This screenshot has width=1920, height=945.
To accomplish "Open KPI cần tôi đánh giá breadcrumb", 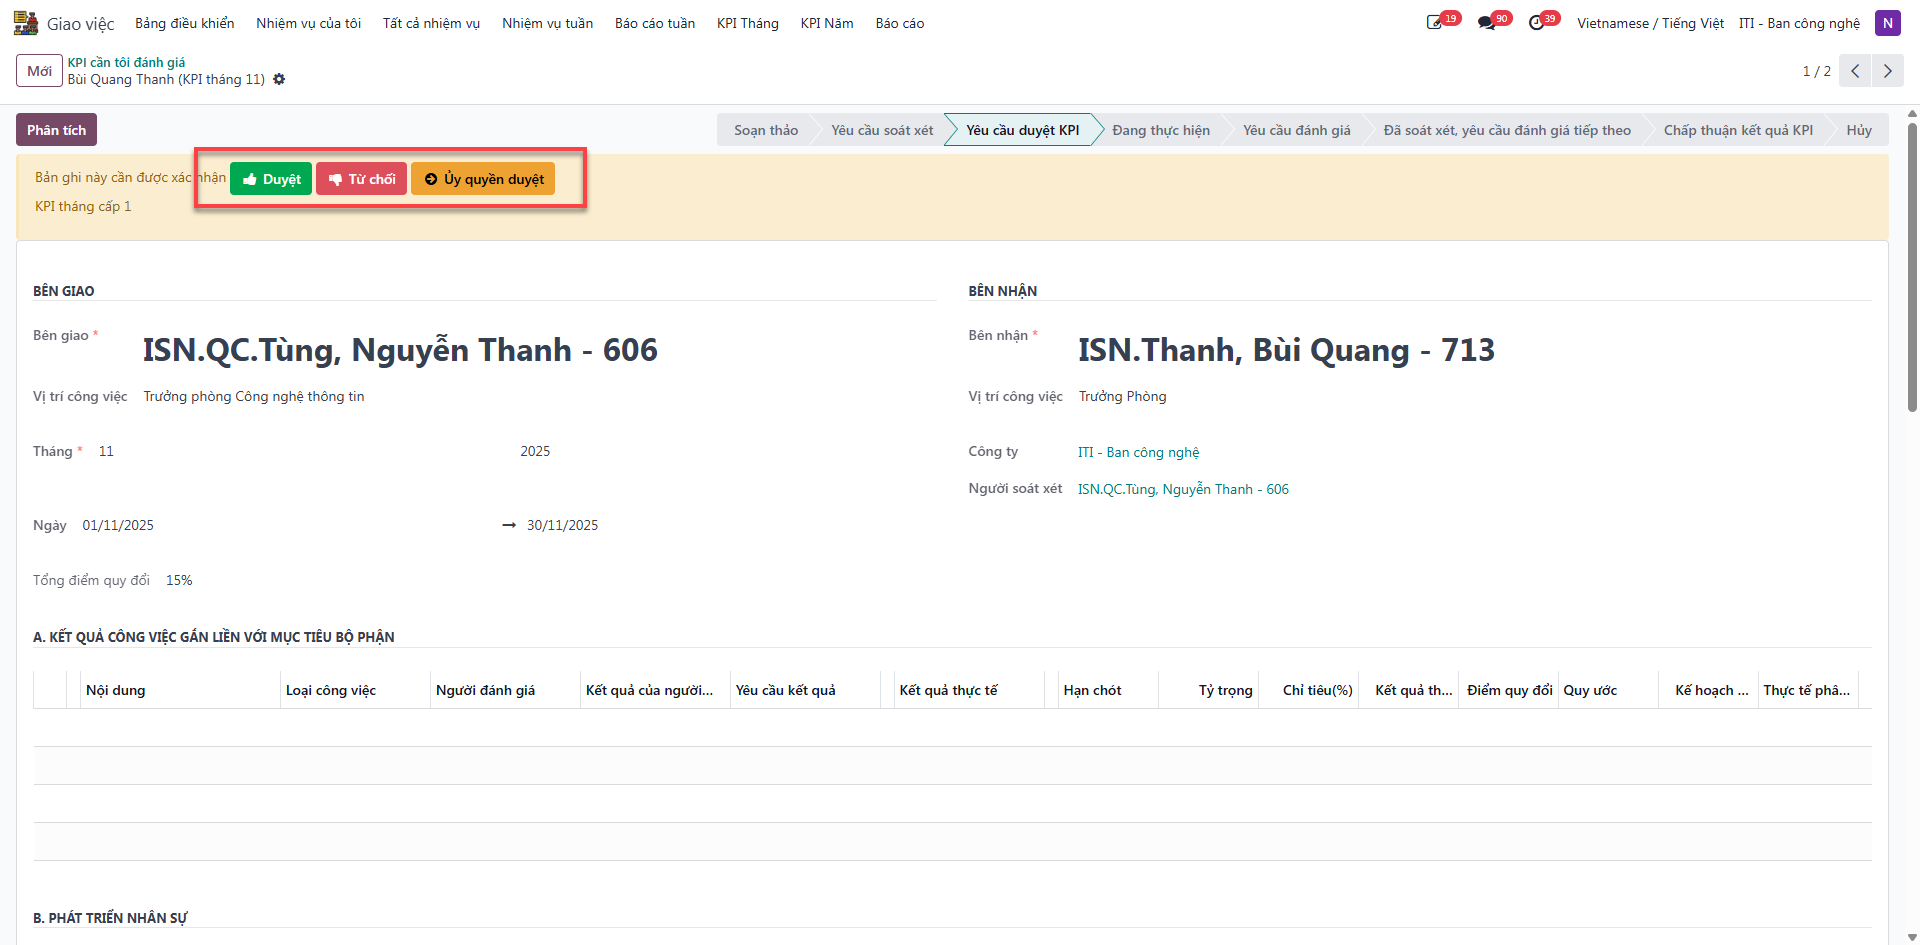I will coord(126,62).
